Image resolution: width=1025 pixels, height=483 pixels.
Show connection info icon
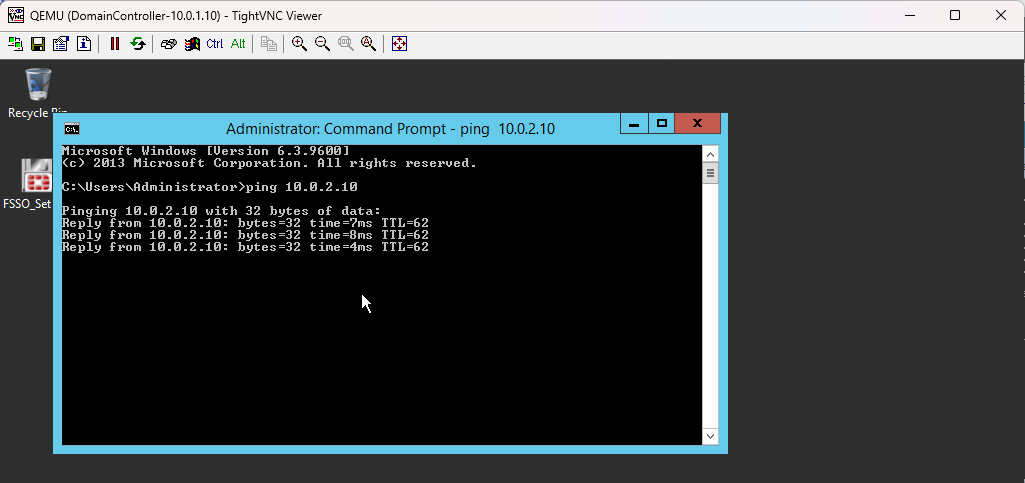84,44
